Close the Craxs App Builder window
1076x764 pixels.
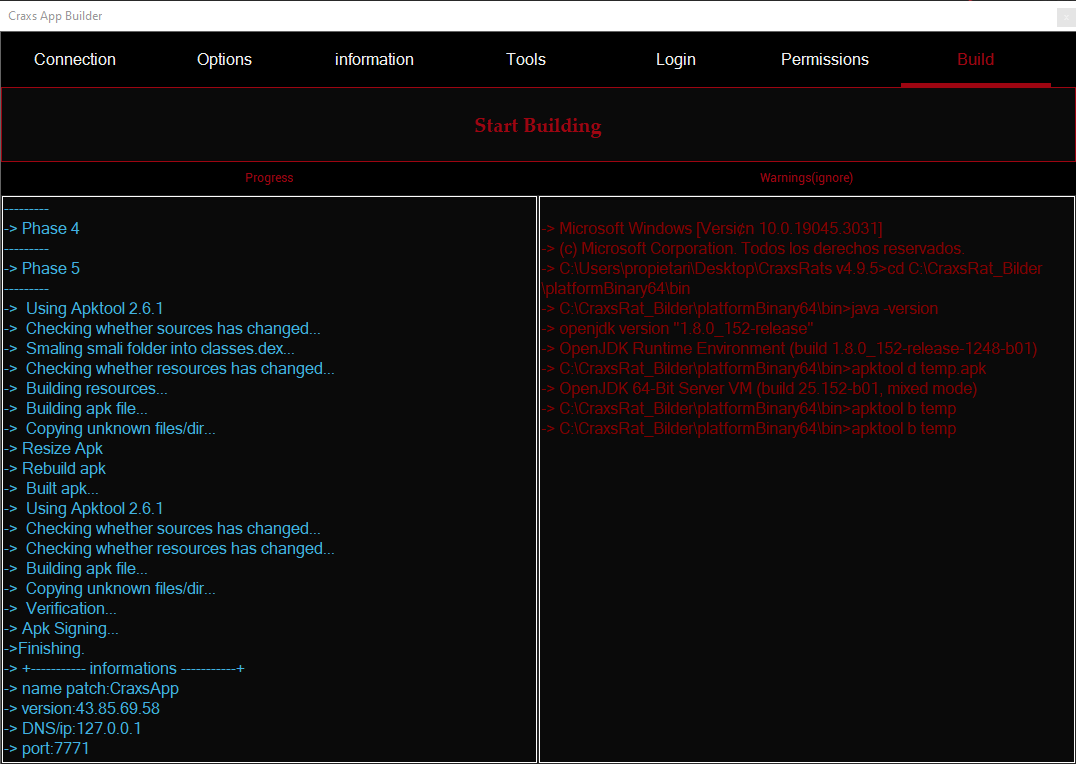(1066, 16)
